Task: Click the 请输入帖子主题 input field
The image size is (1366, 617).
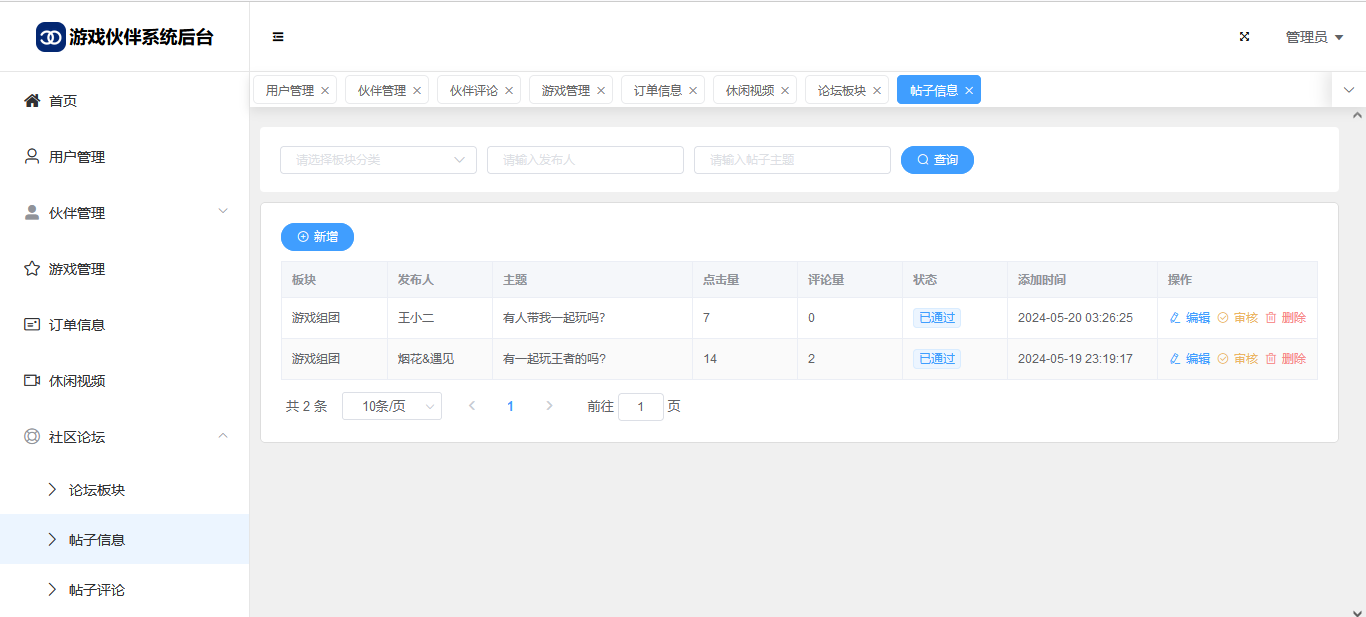Action: (791, 160)
